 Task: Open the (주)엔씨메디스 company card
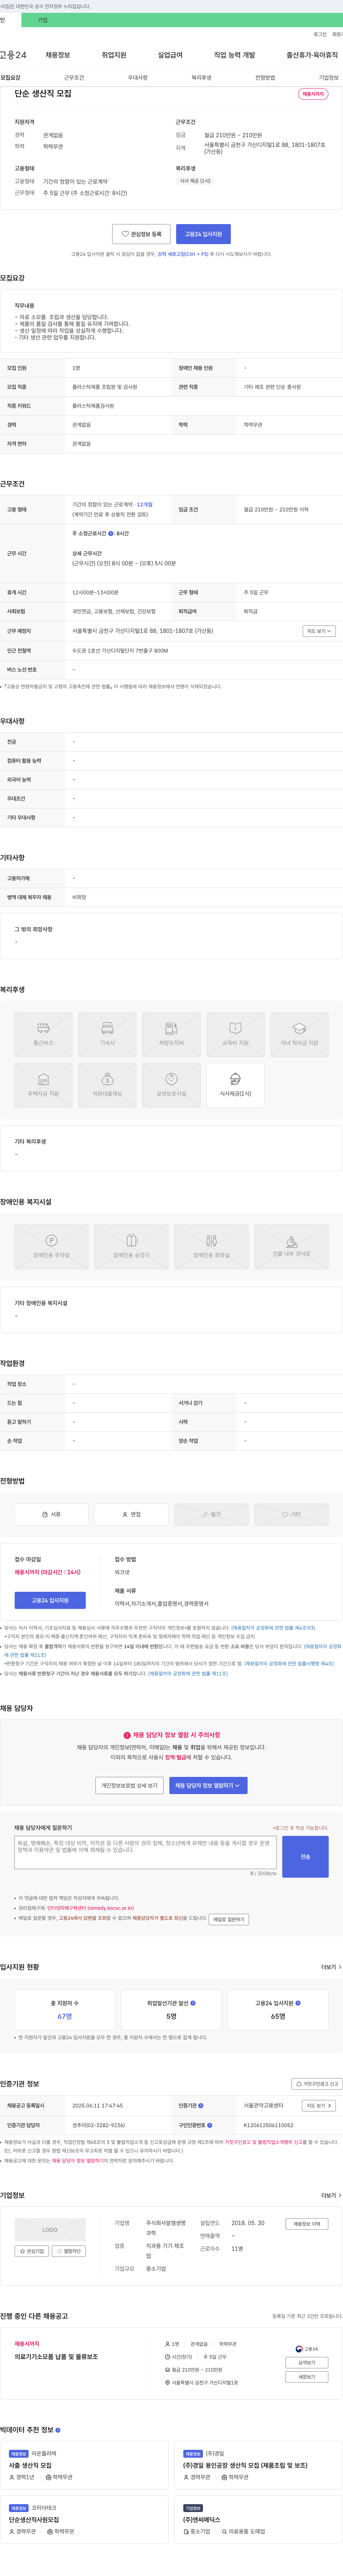(258, 2519)
